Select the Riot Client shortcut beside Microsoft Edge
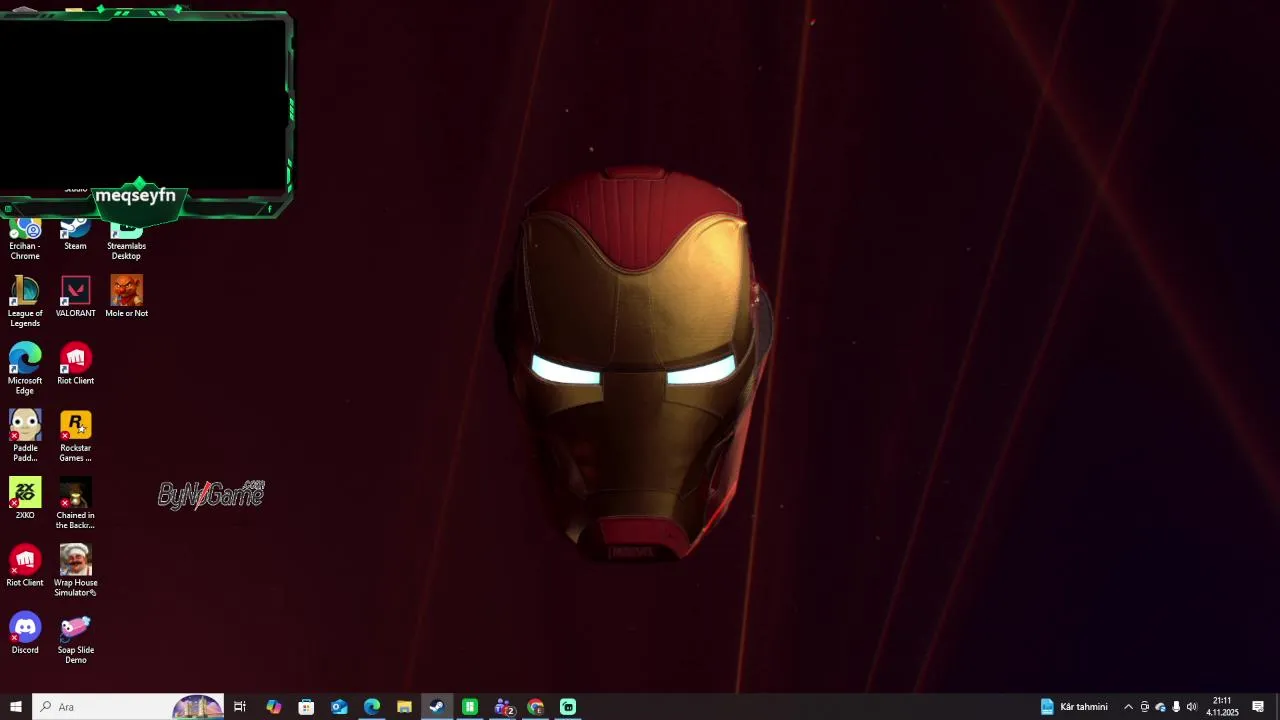This screenshot has height=720, width=1280. pos(75,364)
